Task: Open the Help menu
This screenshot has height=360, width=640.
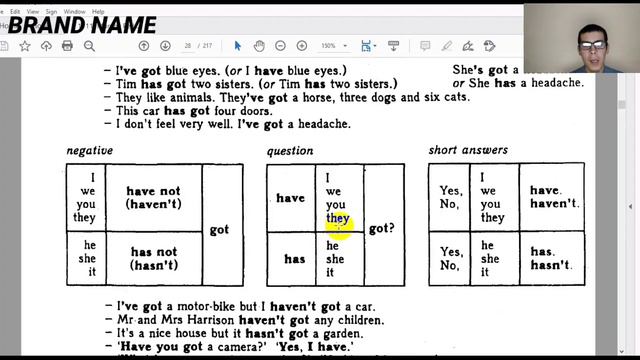Action: click(x=98, y=11)
